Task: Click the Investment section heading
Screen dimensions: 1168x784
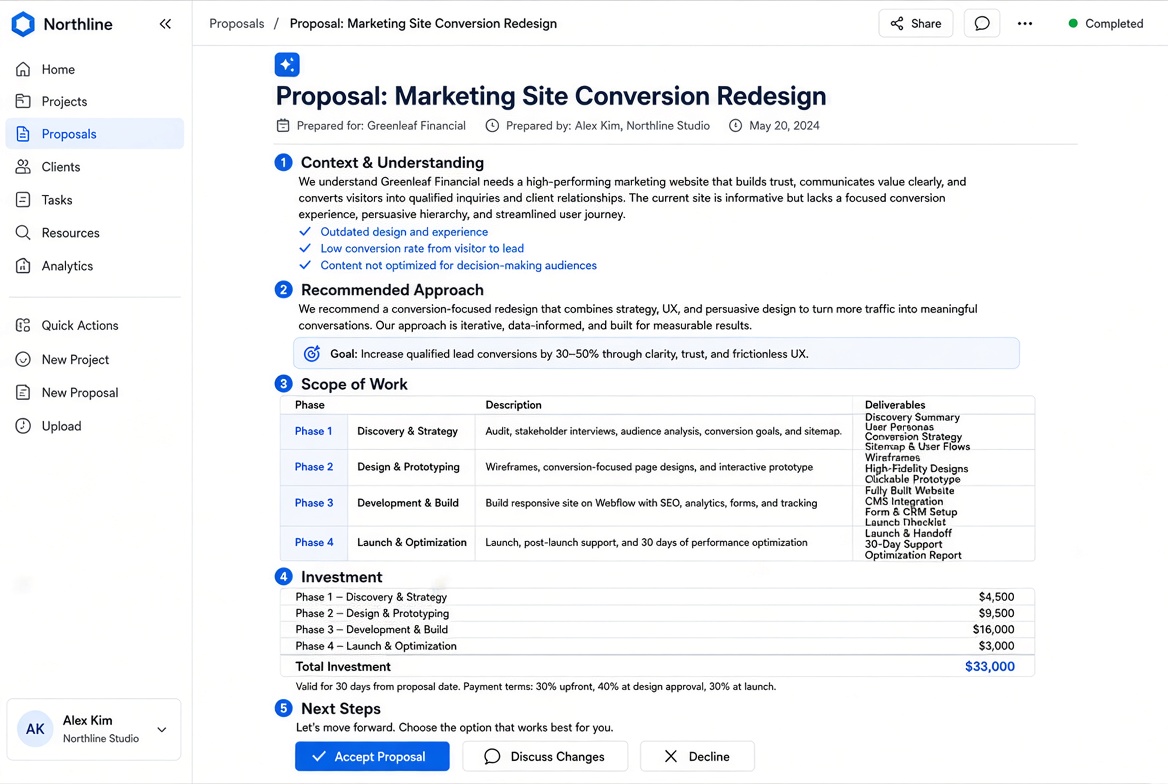Action: tap(342, 577)
